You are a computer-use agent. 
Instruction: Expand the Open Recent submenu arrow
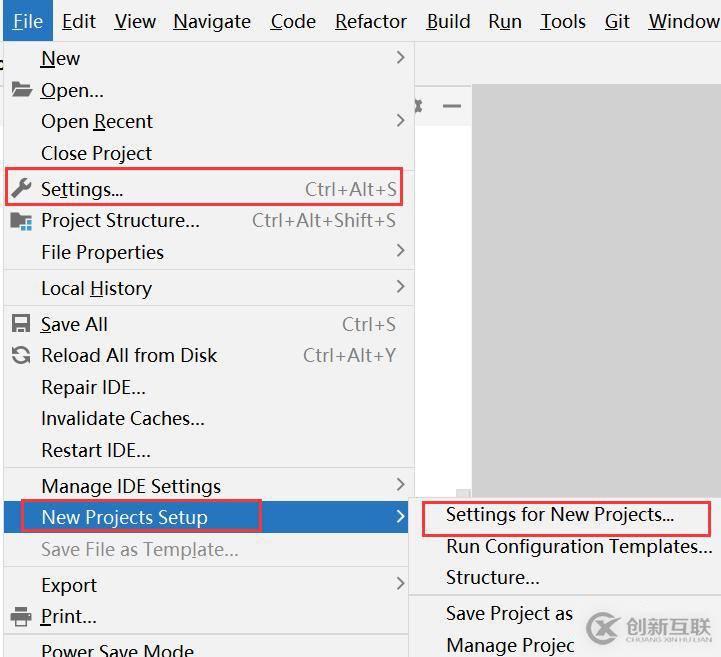tap(400, 121)
